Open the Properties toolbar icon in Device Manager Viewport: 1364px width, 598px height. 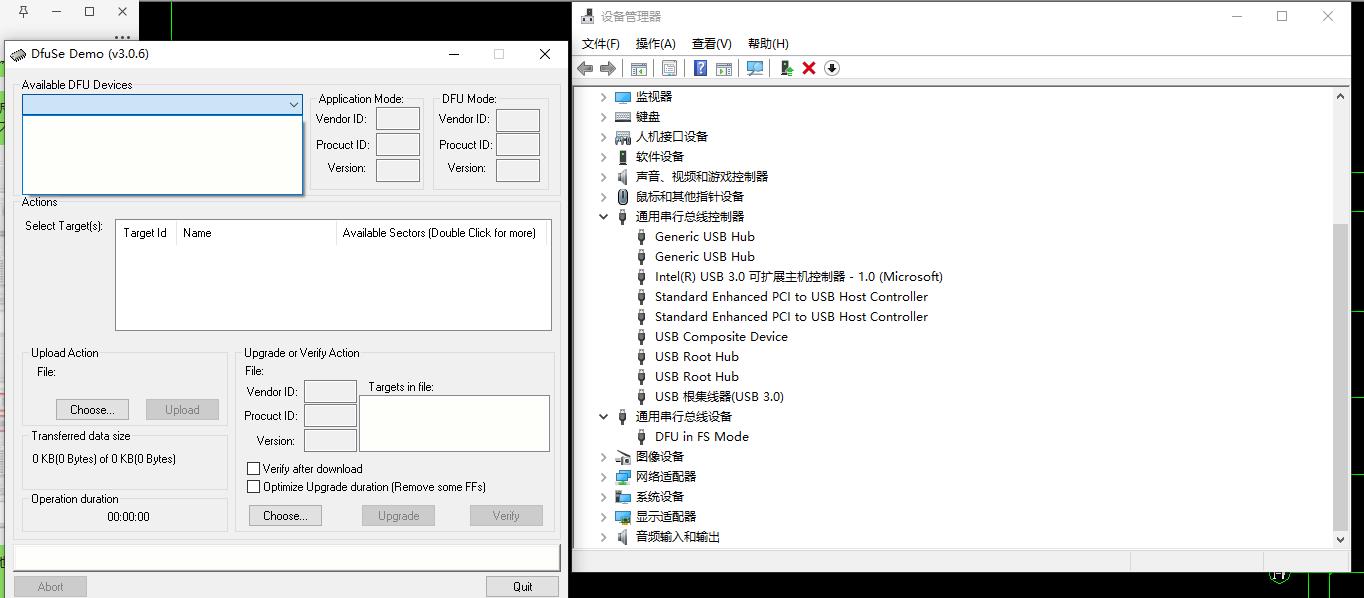coord(669,68)
